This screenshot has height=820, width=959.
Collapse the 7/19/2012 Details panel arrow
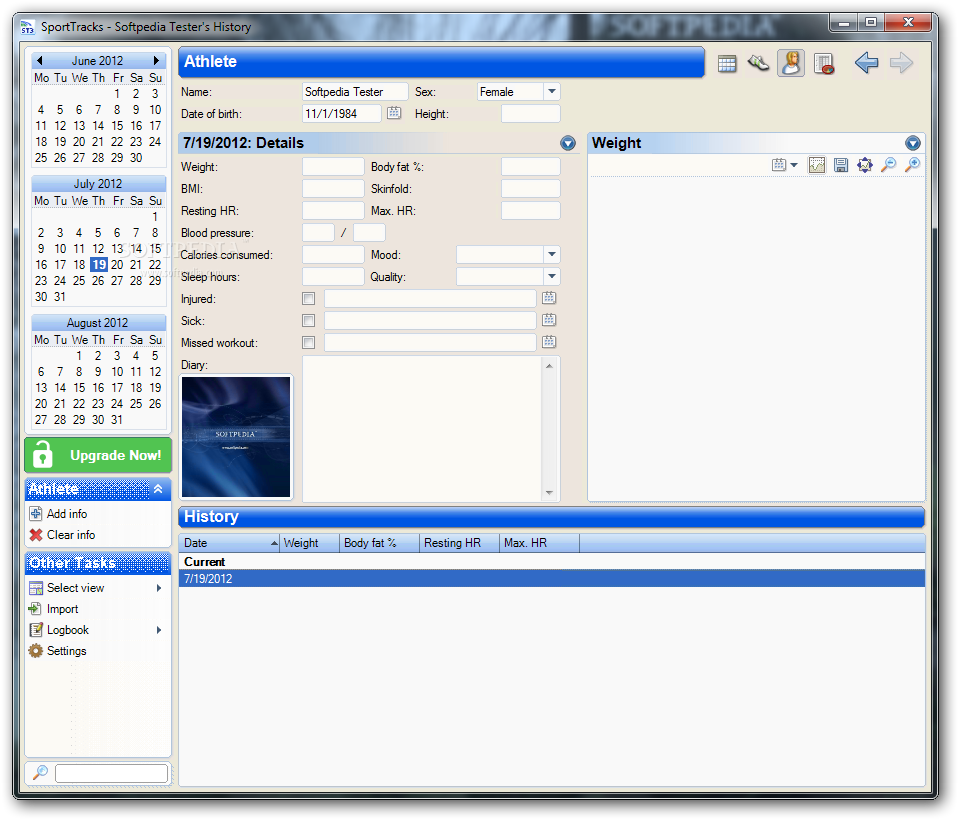[568, 143]
